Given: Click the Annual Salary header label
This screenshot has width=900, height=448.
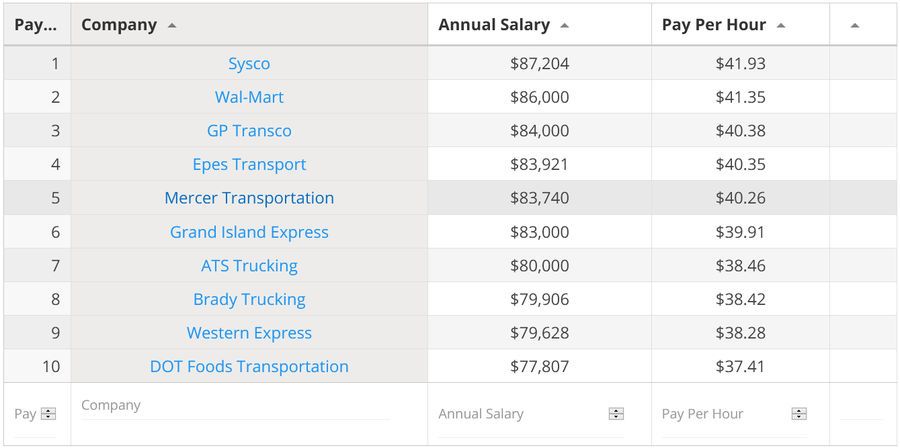Looking at the screenshot, I should tap(494, 25).
